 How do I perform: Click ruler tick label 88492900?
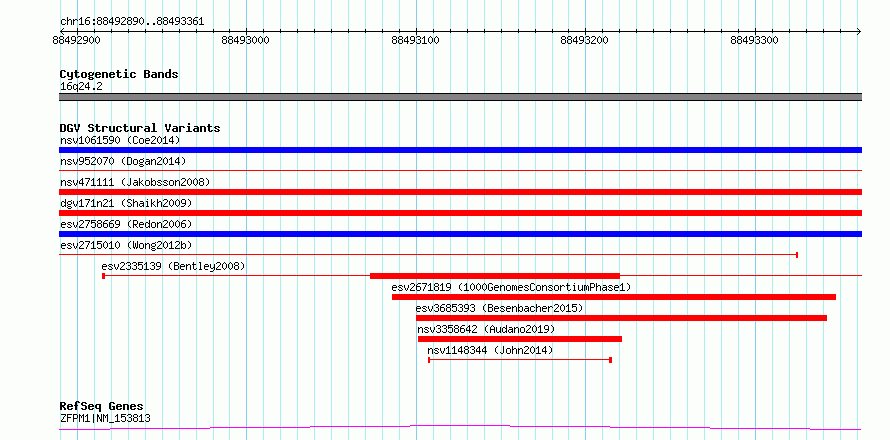(x=76, y=41)
